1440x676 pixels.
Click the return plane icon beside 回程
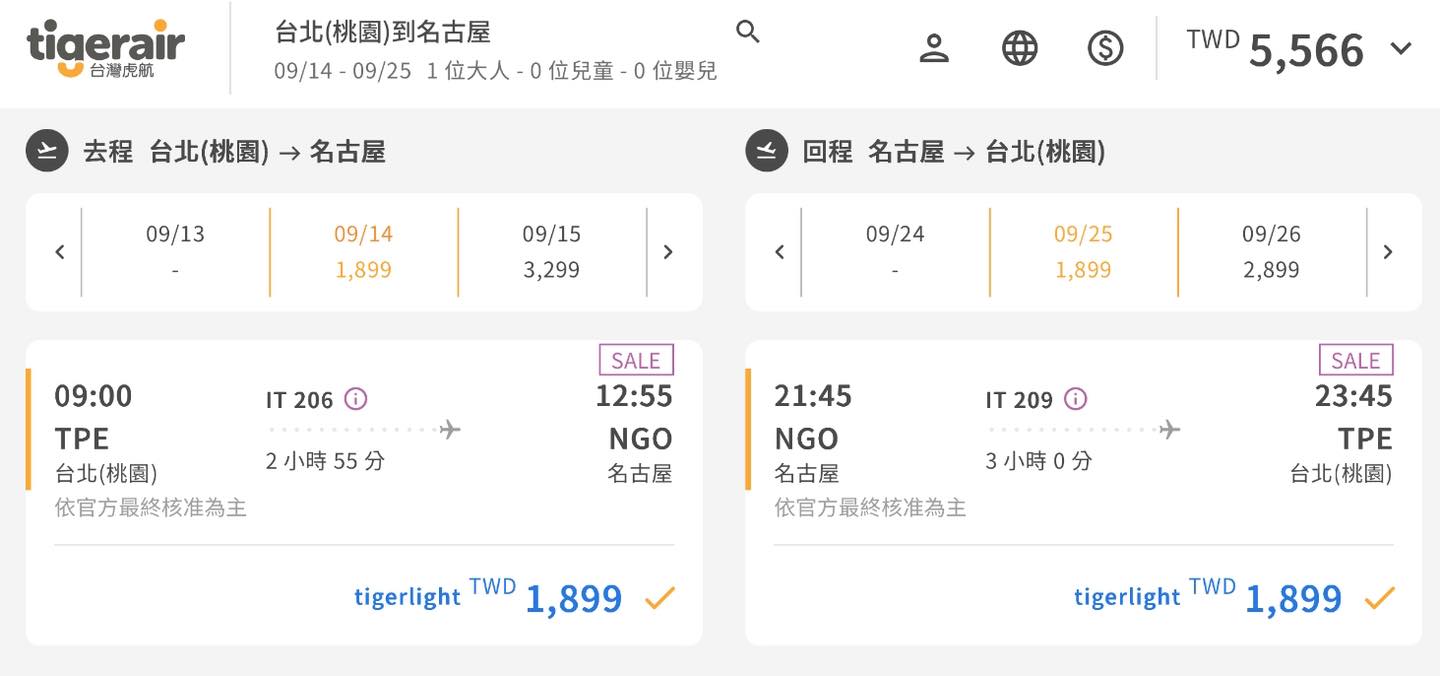[766, 151]
